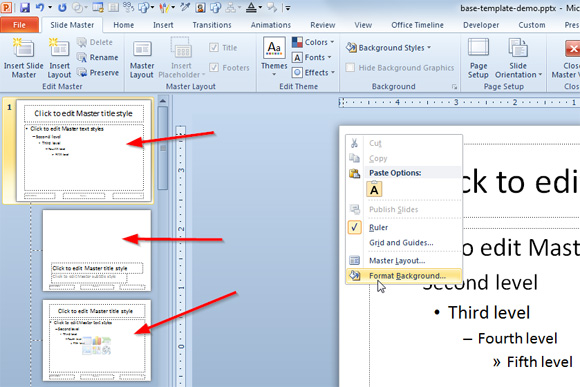Select slide master thumbnail number 1
Image resolution: width=580 pixels, height=387 pixels.
(x=84, y=151)
